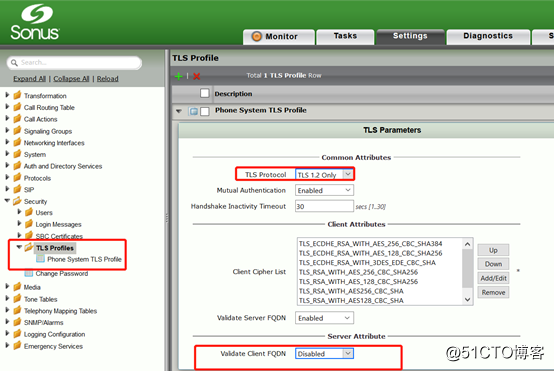Click the search magnifier icon
Screen dimensions: 554x371
point(14,63)
